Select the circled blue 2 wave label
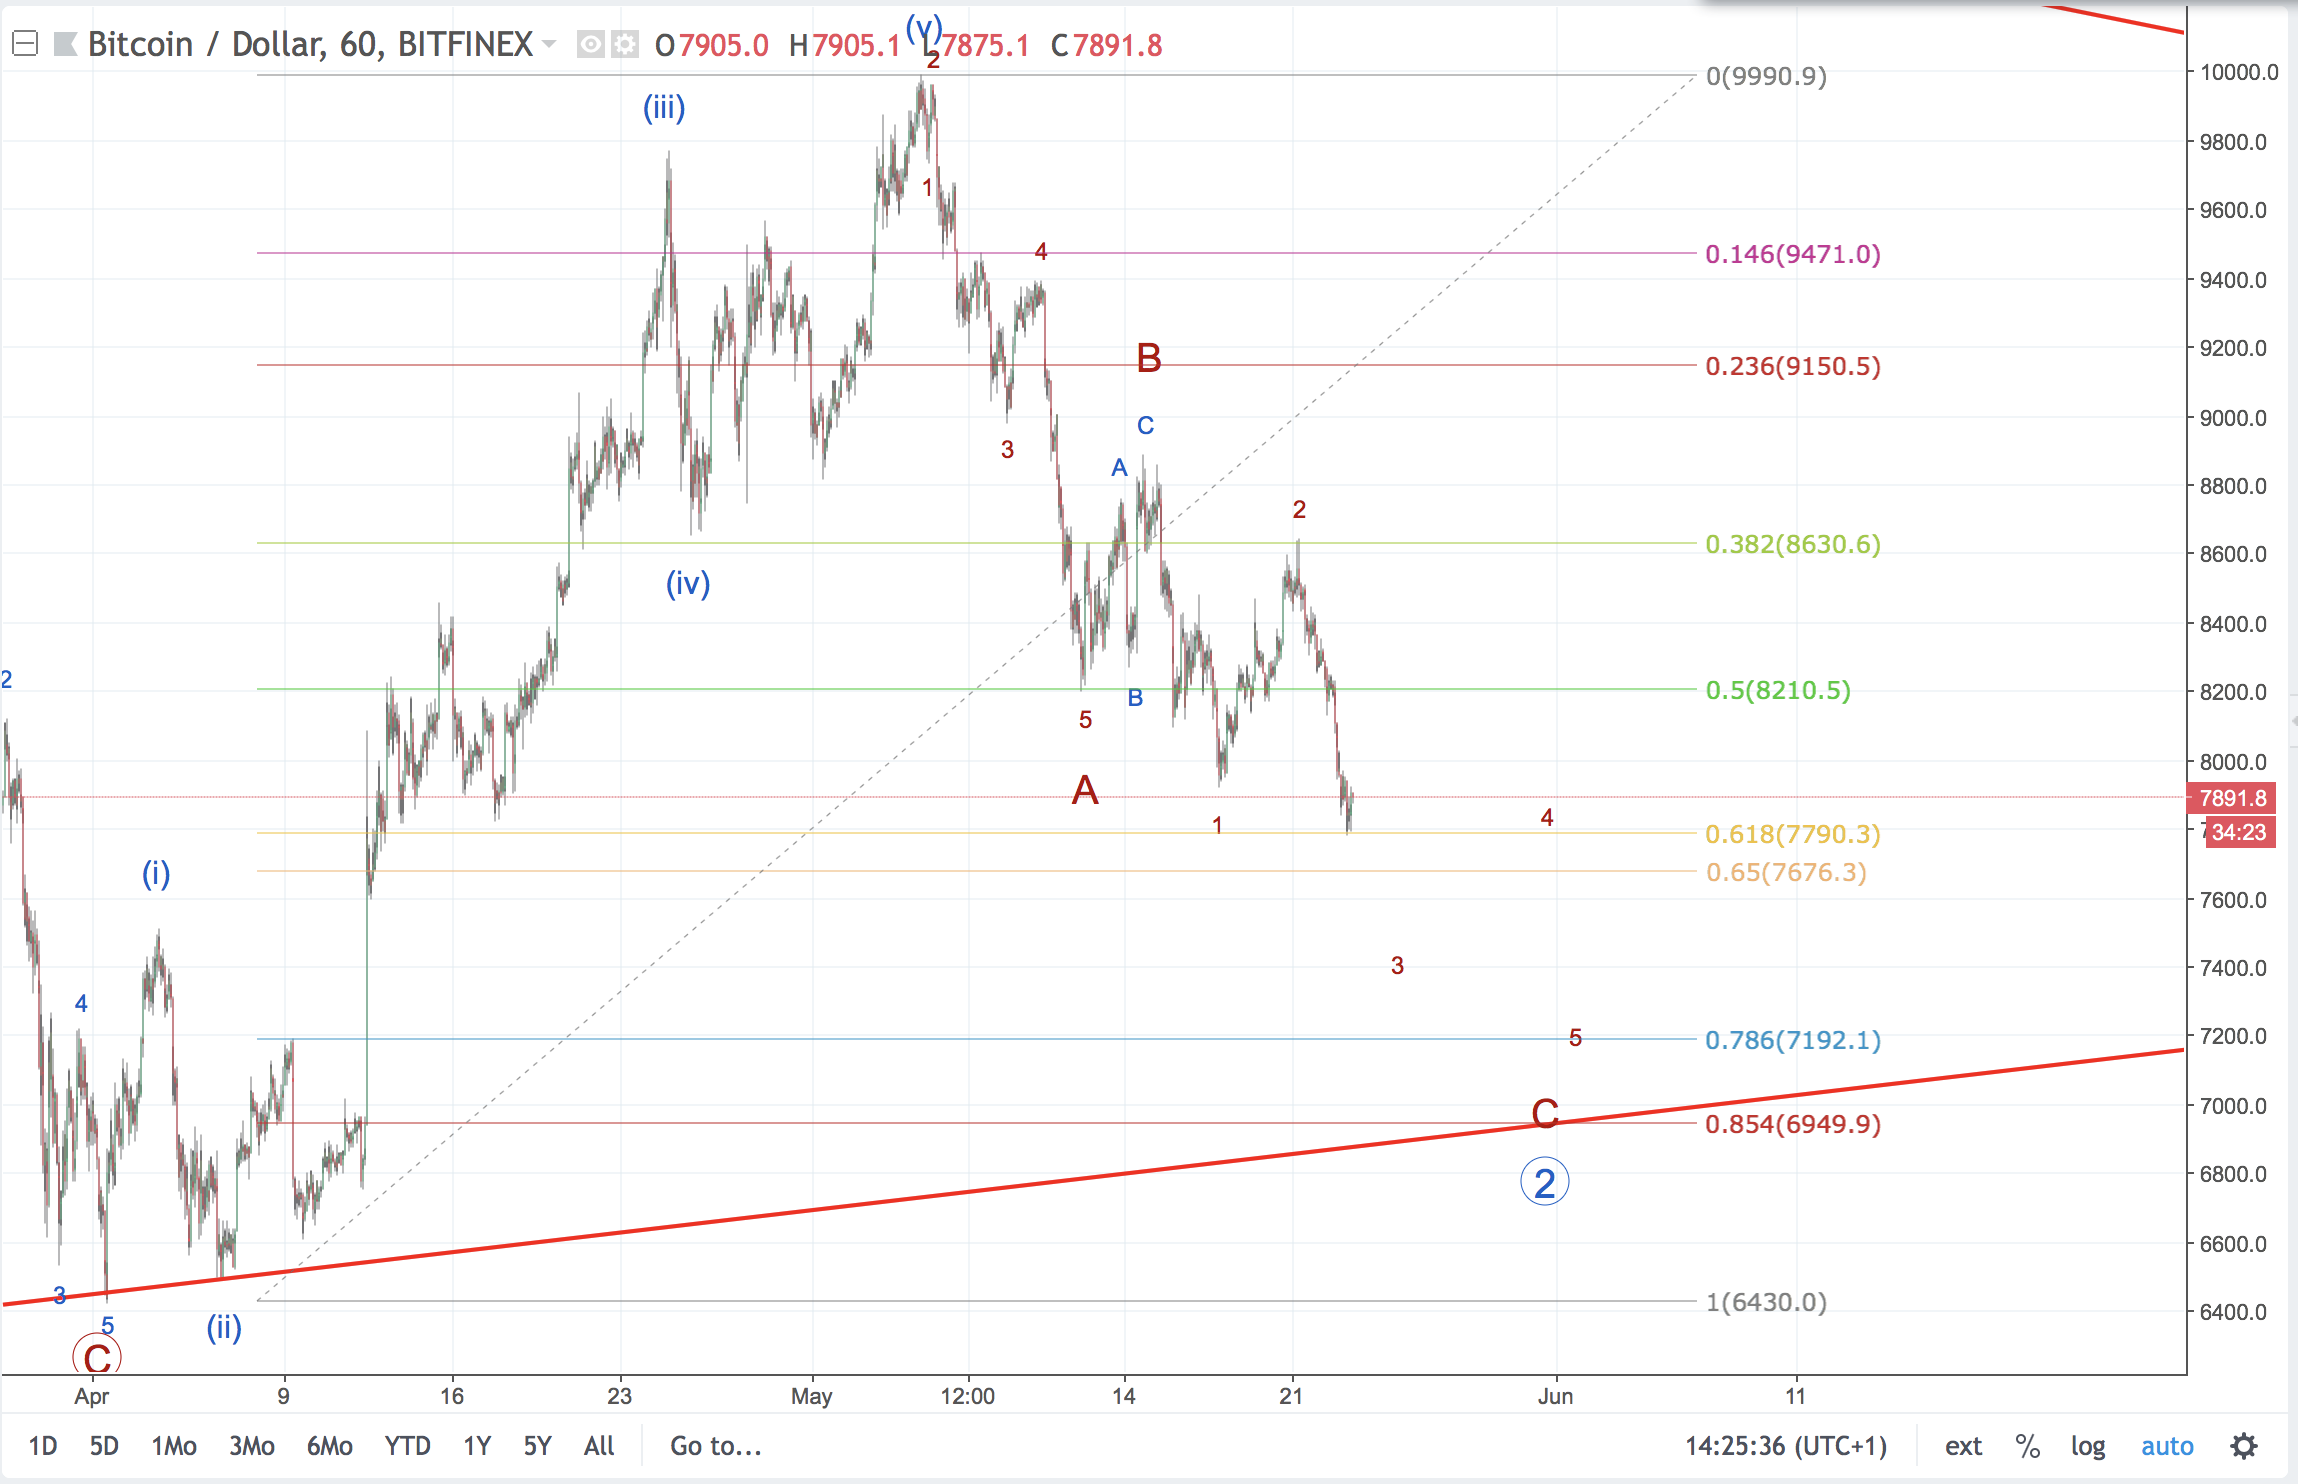 (x=1545, y=1183)
